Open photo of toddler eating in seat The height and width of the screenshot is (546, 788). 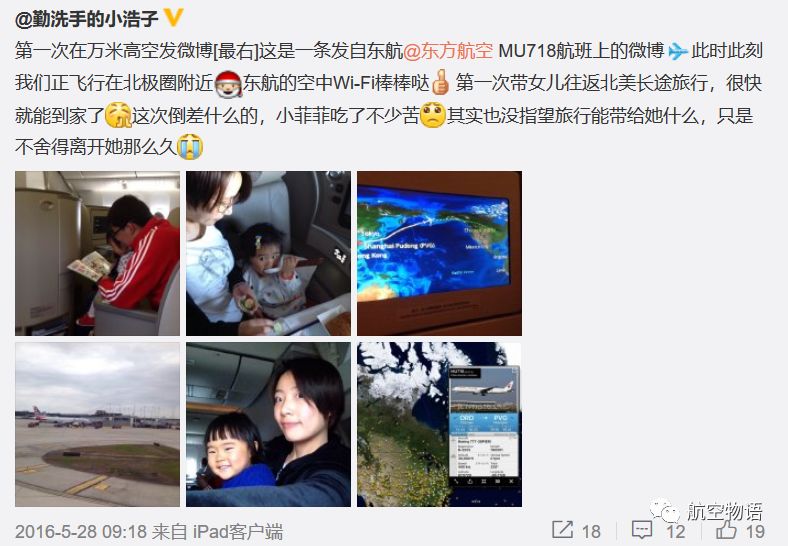(268, 253)
